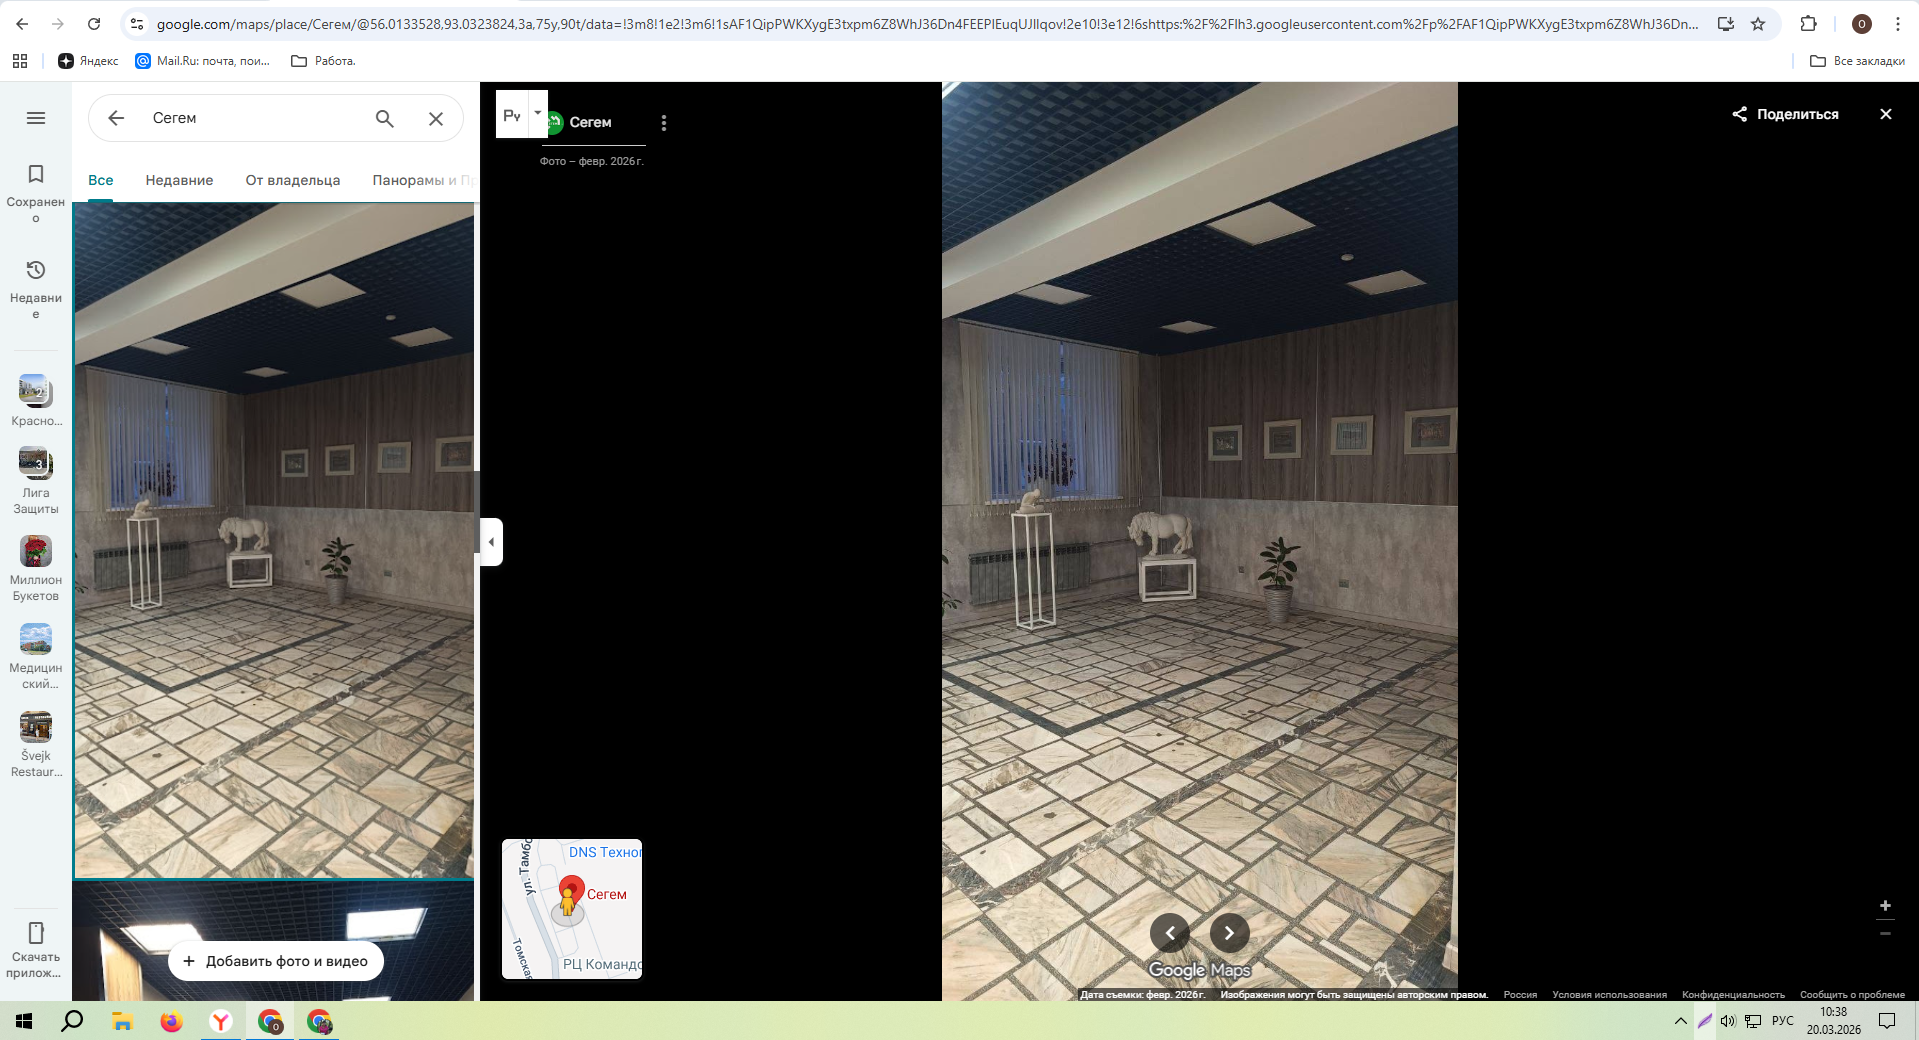
Task: Open the Все закладки bookmarks folder
Action: pyautogui.click(x=1858, y=61)
